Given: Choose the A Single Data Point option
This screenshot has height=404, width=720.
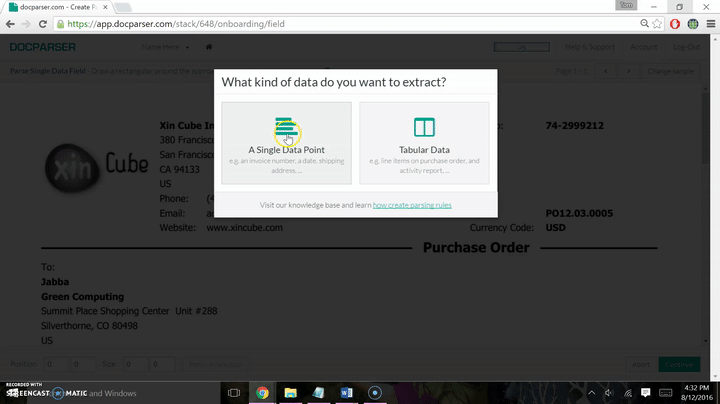Looking at the screenshot, I should (x=286, y=142).
